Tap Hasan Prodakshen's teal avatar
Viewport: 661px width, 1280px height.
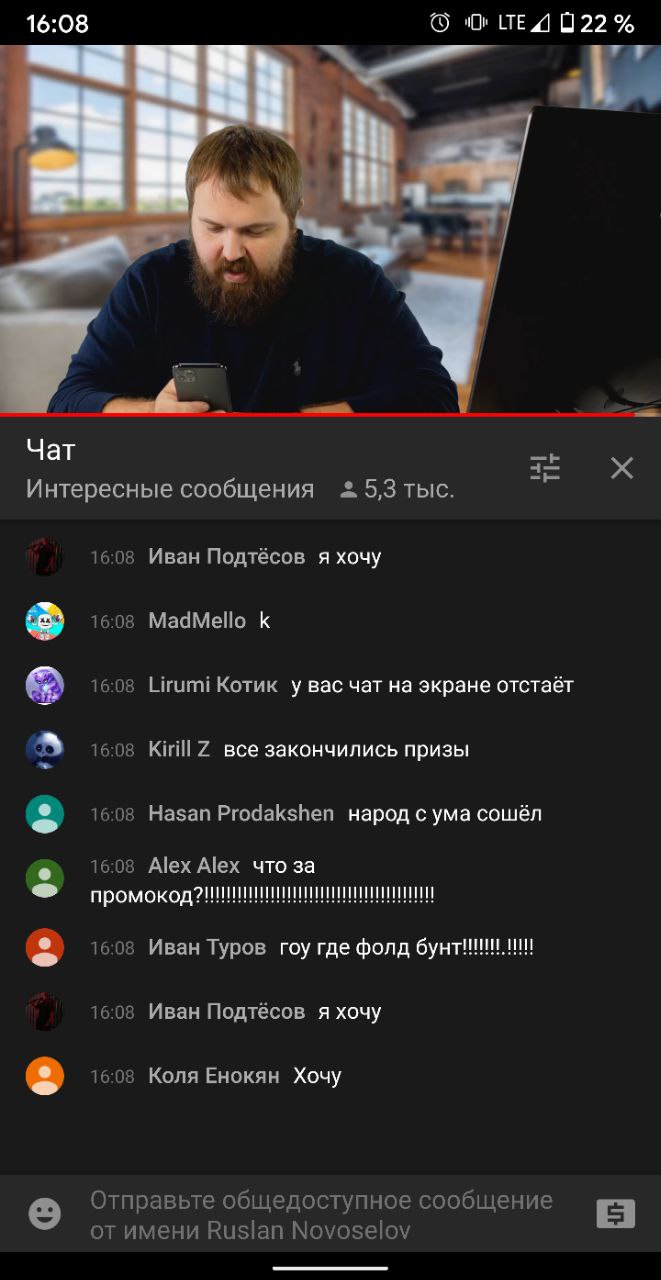45,814
